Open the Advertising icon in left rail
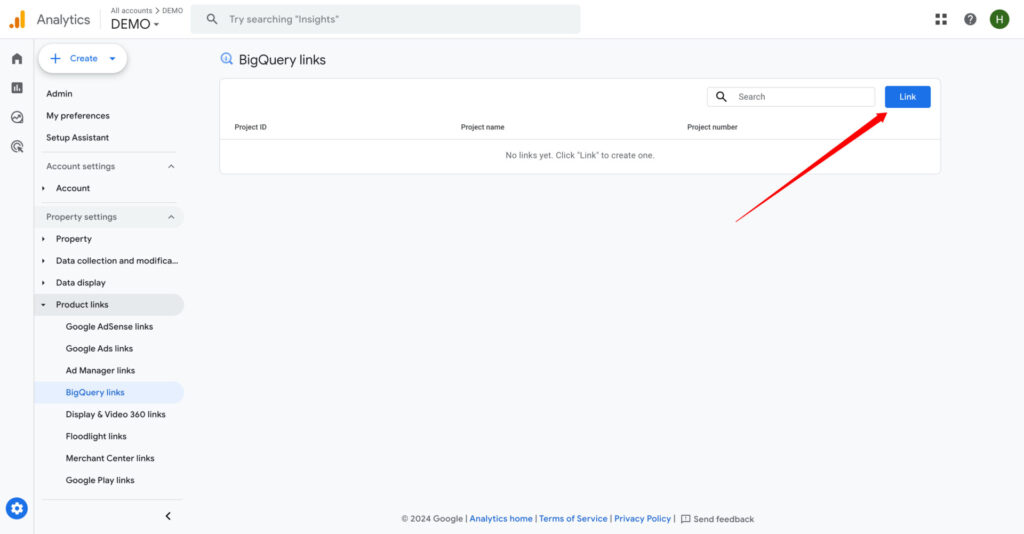Screen dimensions: 1024x534 pyautogui.click(x=17, y=146)
